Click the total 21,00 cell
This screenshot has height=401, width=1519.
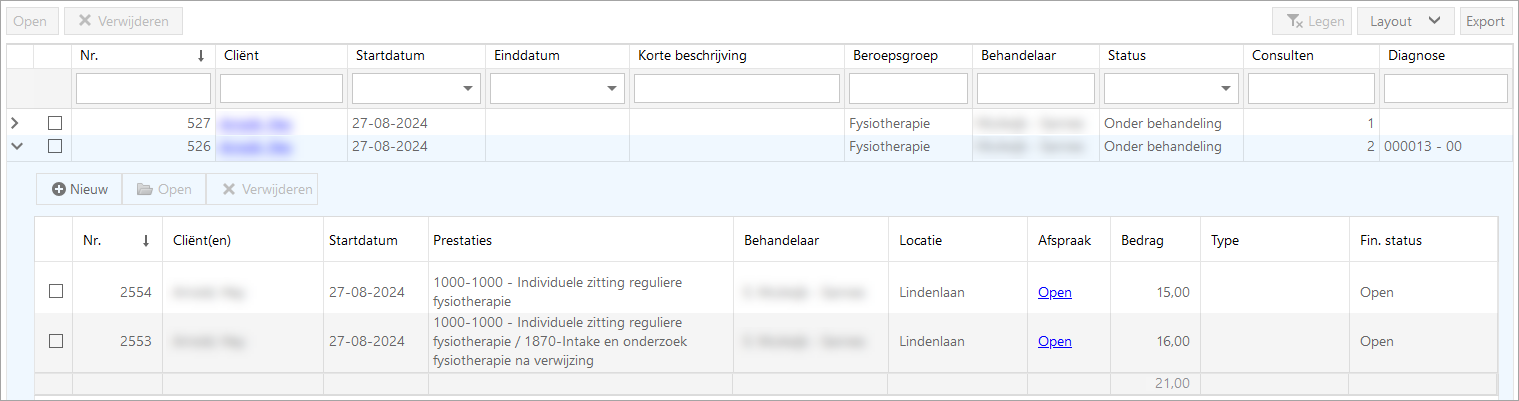1155,383
